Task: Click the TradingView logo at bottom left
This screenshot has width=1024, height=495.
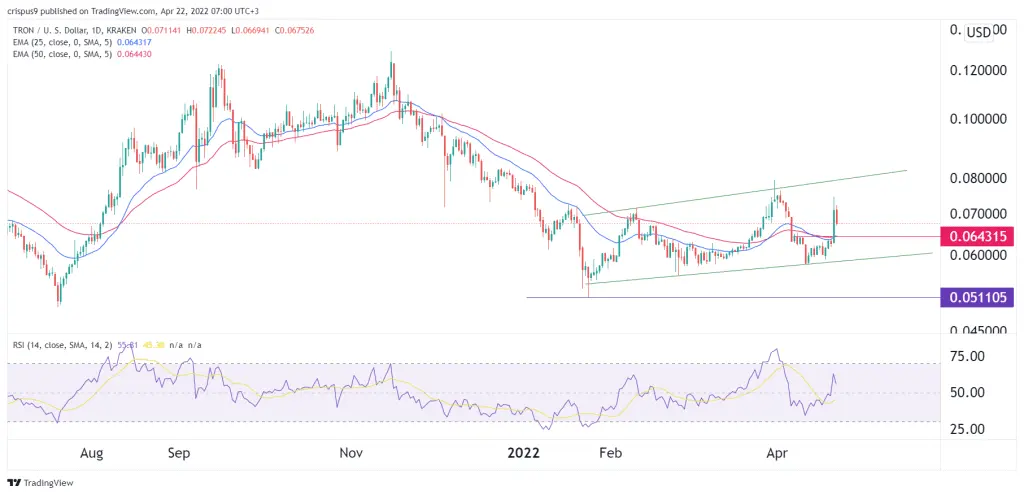Action: coord(40,483)
